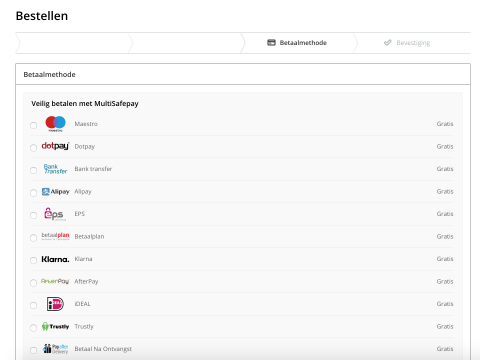The width and height of the screenshot is (480, 360).
Task: Select the iDEAL payment radio button
Action: click(x=33, y=305)
